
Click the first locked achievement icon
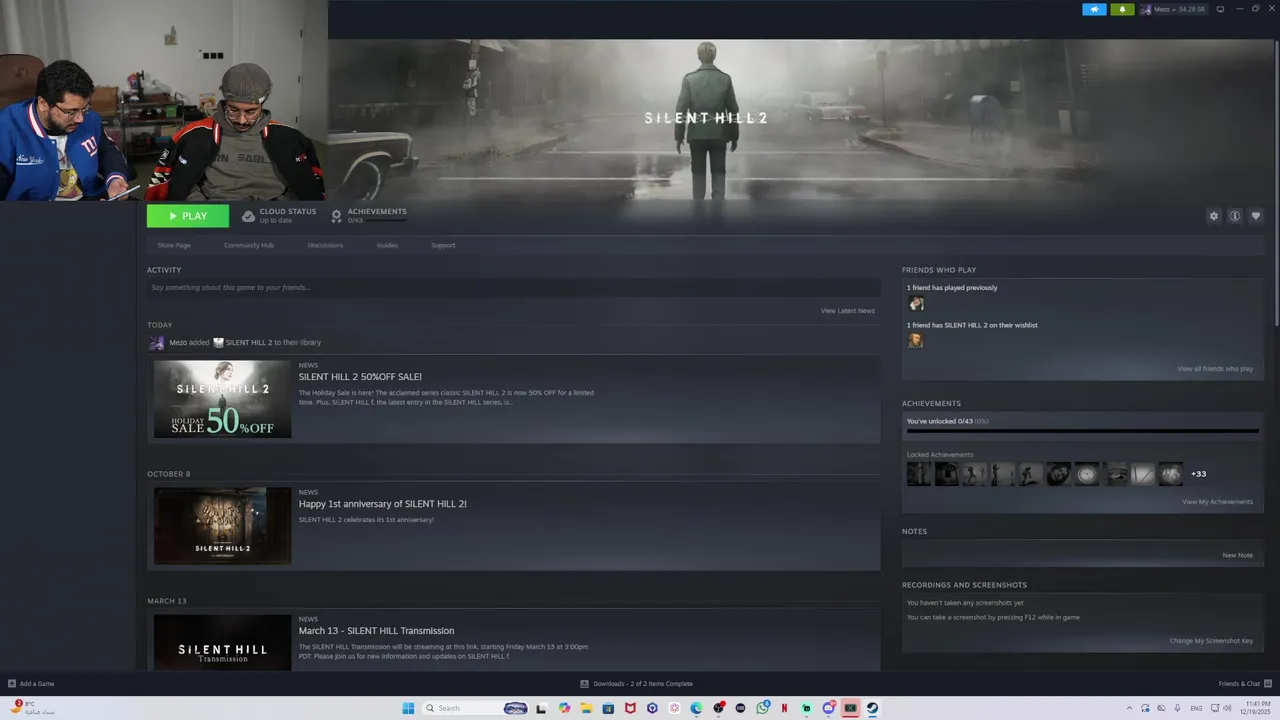918,474
